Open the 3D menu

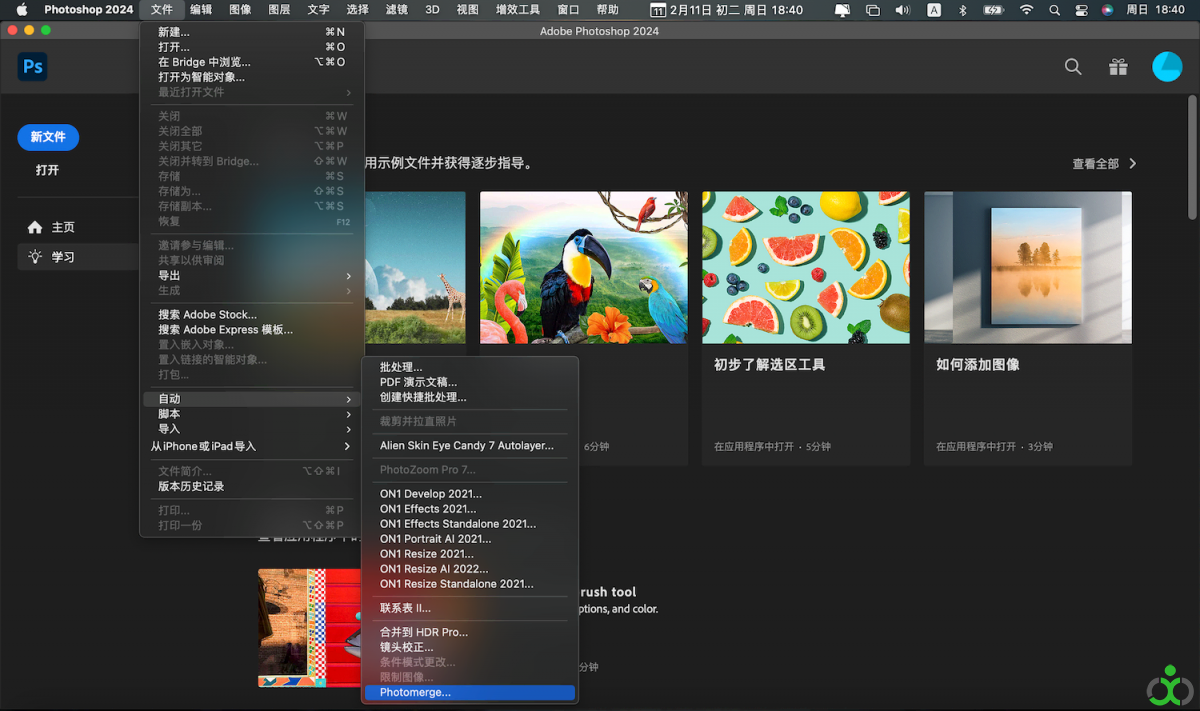pyautogui.click(x=432, y=10)
